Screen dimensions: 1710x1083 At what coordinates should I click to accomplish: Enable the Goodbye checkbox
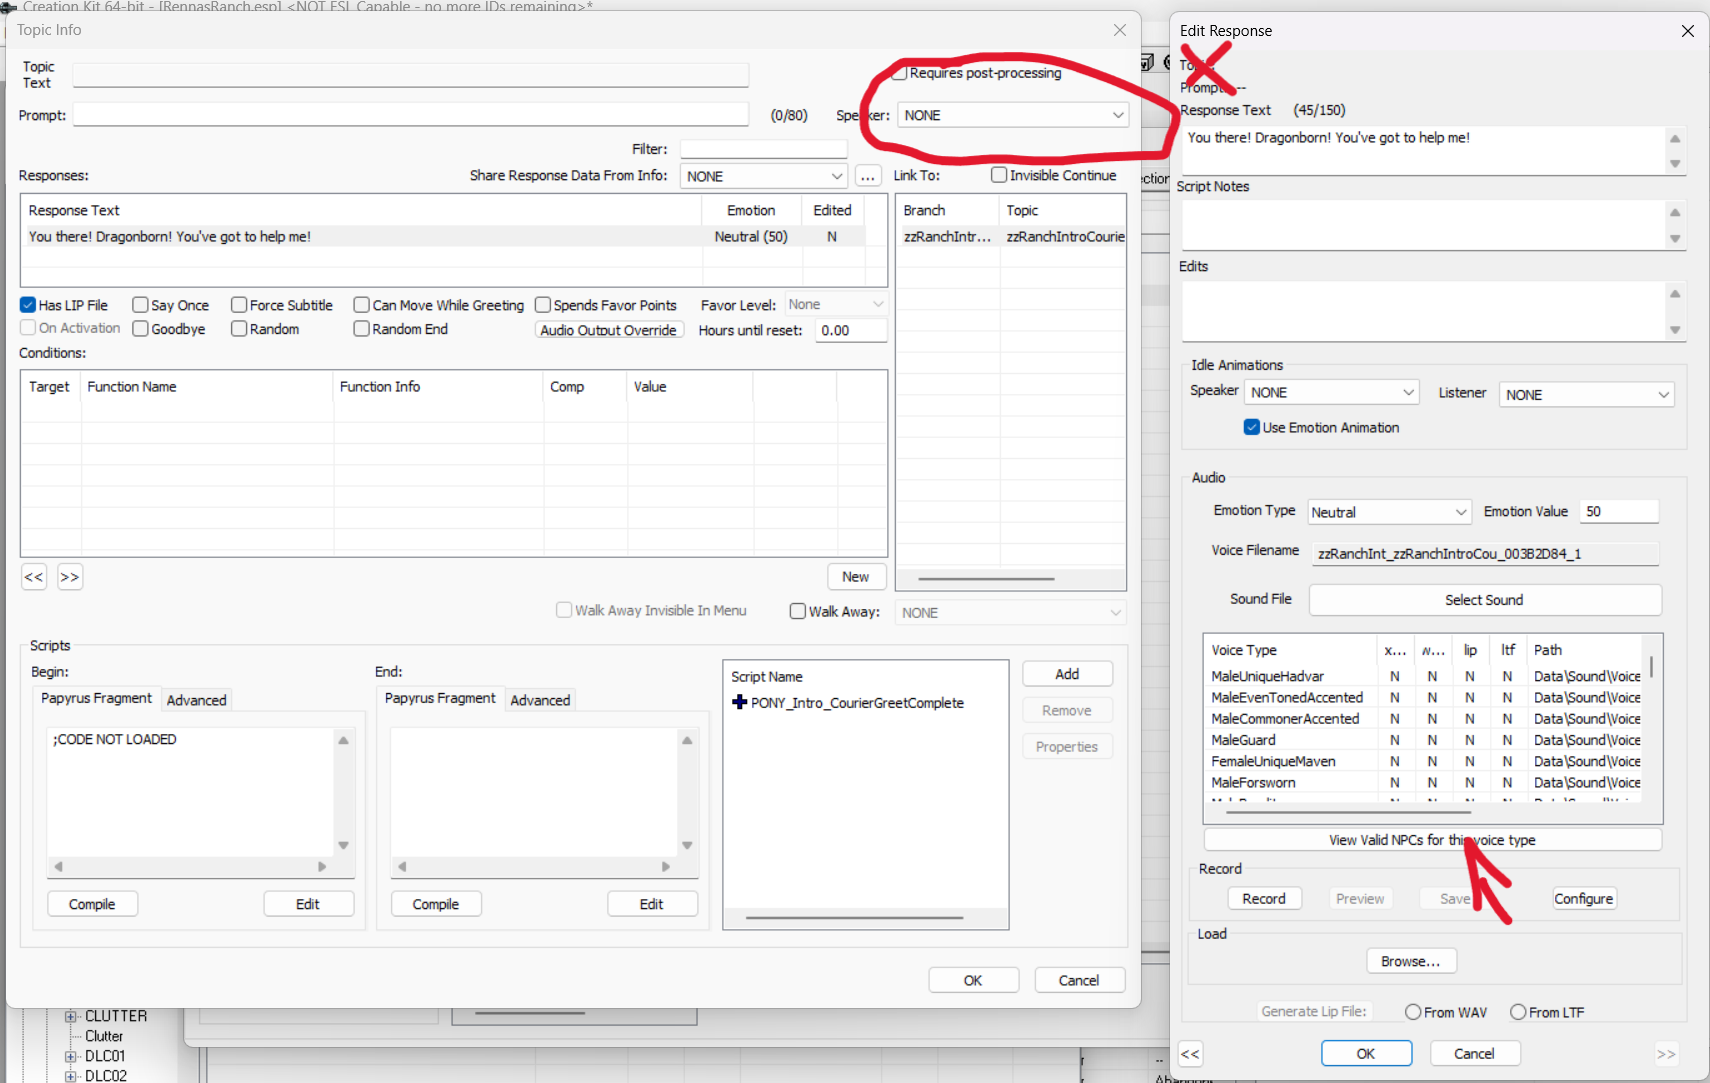[141, 328]
